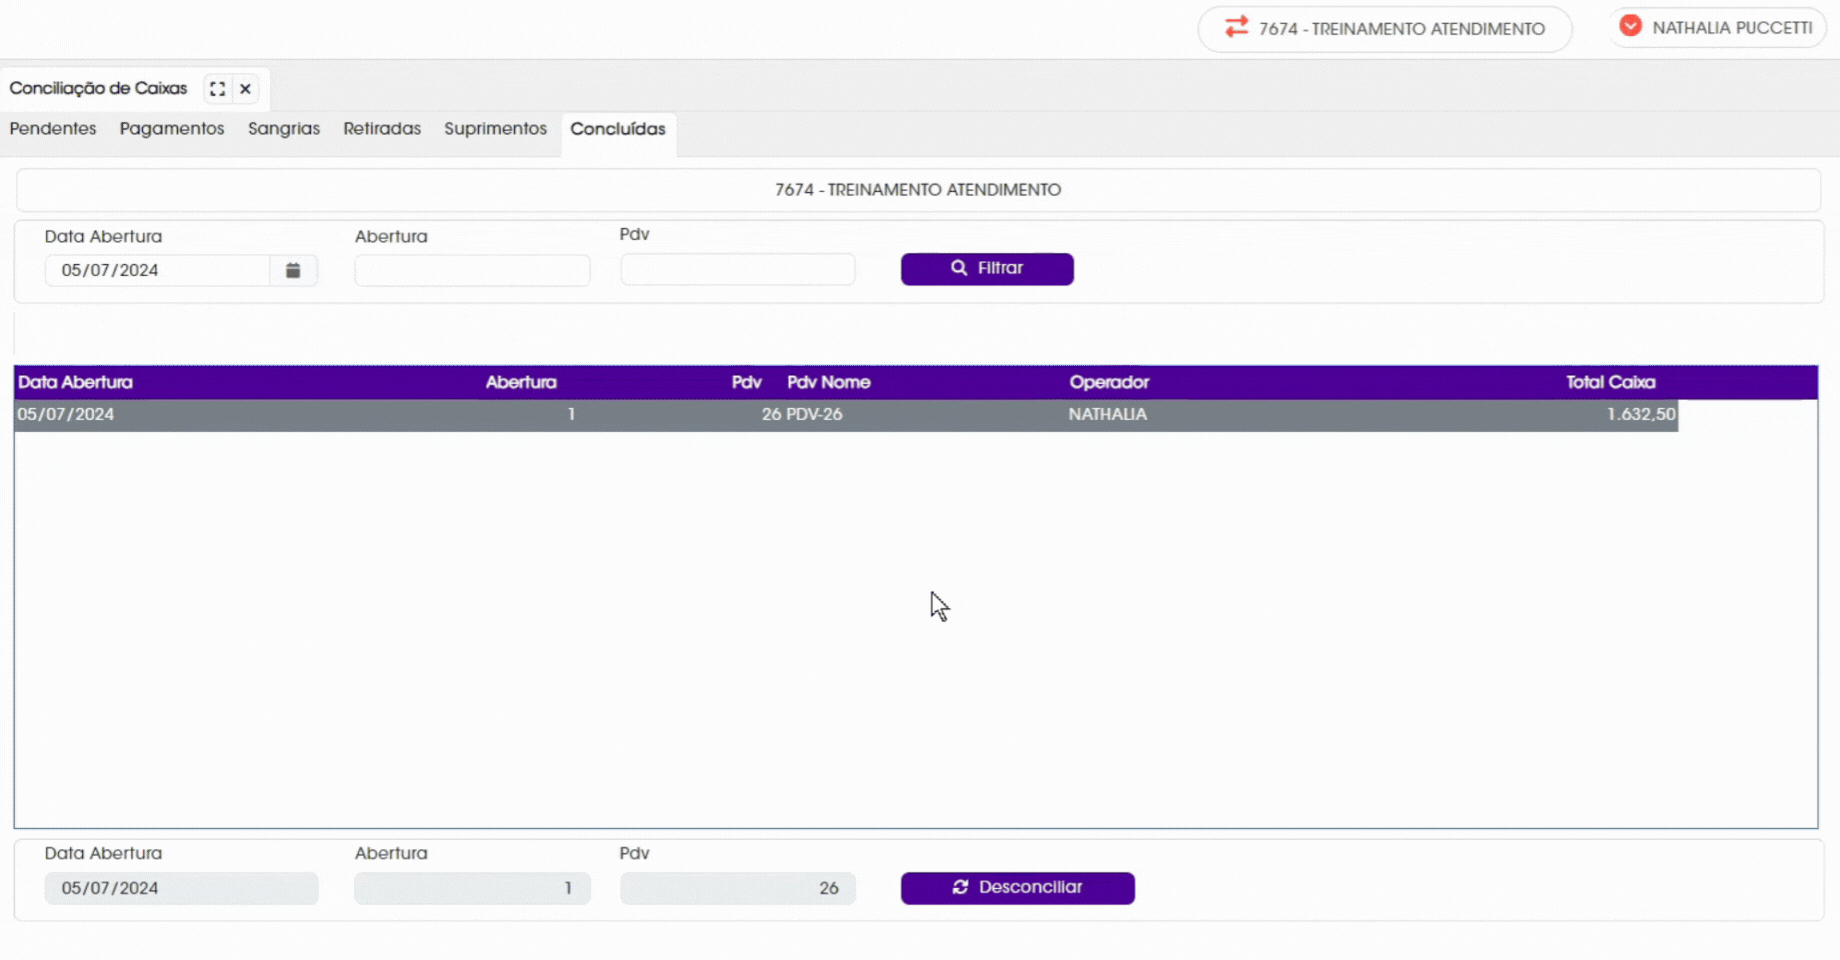The width and height of the screenshot is (1840, 960).
Task: Sort by Operador column header
Action: 1109,383
